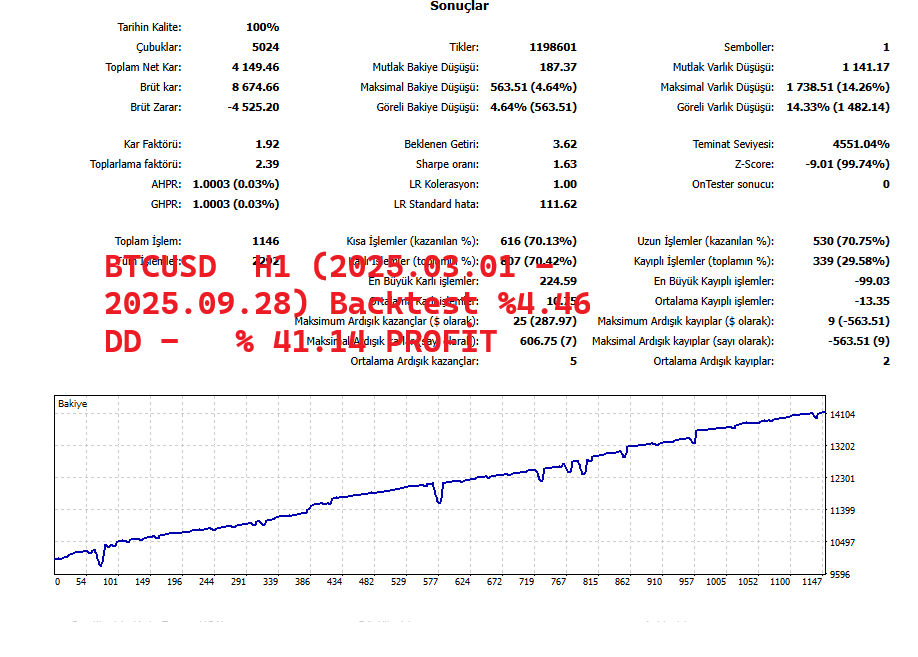Click the 'LR Kolerasyon:' label
The width and height of the screenshot is (918, 657).
point(444,184)
